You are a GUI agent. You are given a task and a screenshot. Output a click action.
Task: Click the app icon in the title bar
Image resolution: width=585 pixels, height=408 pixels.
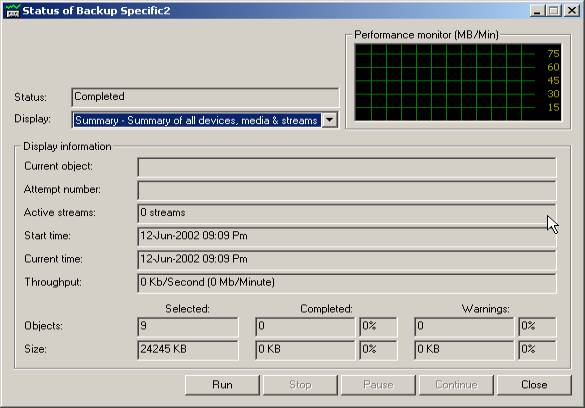point(13,10)
